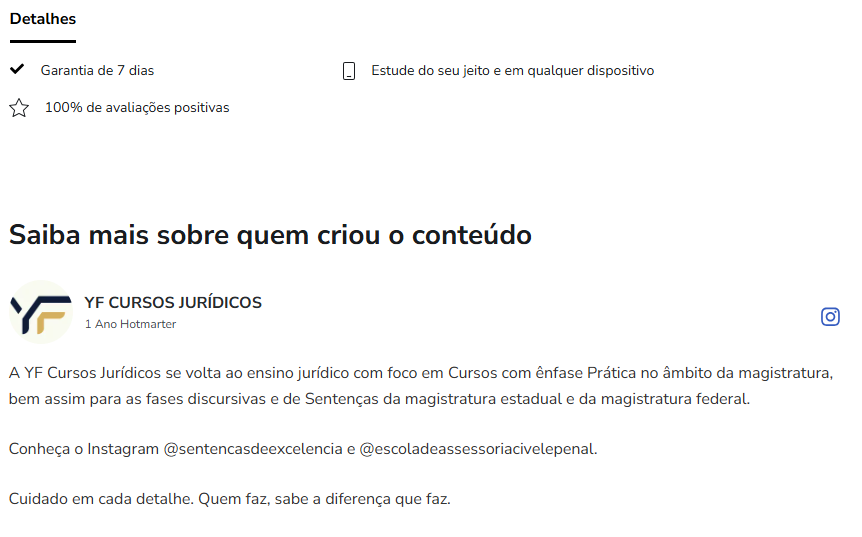Click the Garantia de 7 dias text
The height and width of the screenshot is (537, 862).
97,70
